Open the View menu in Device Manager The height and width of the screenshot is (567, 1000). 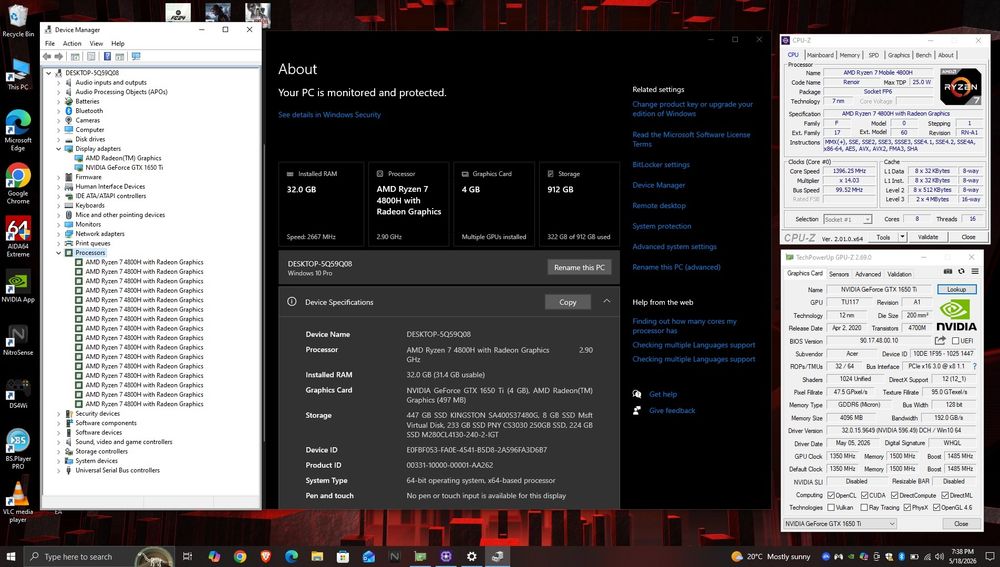pyautogui.click(x=96, y=43)
